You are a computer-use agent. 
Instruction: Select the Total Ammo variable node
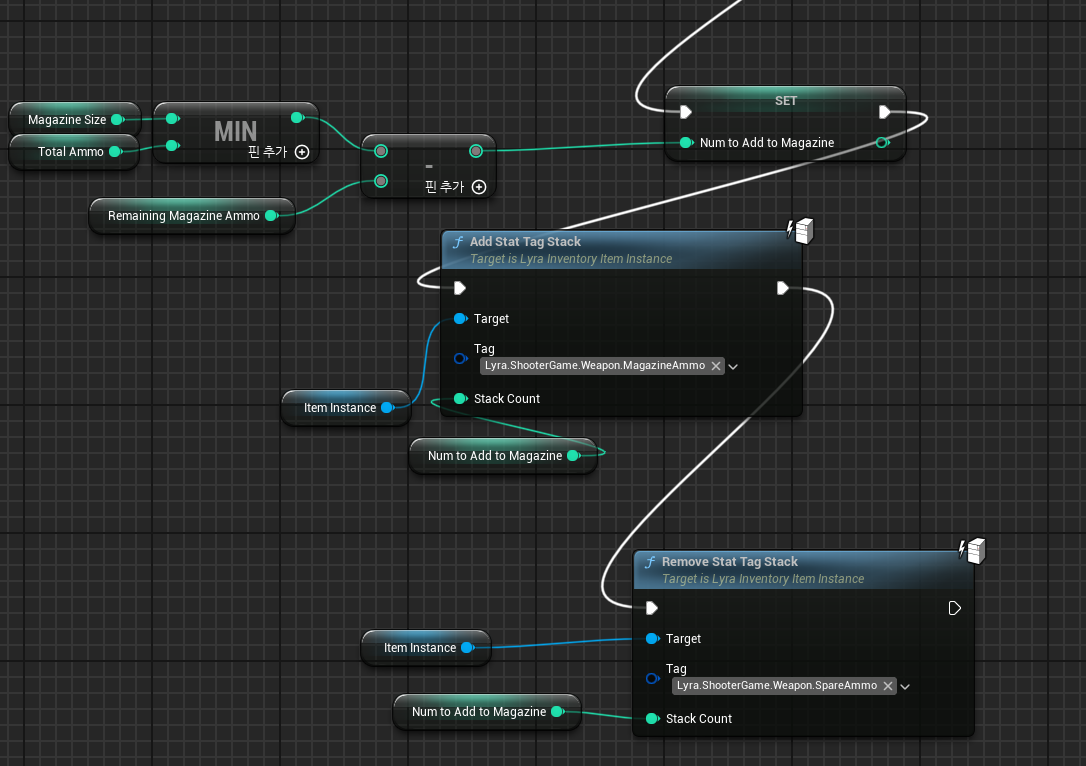(x=74, y=152)
